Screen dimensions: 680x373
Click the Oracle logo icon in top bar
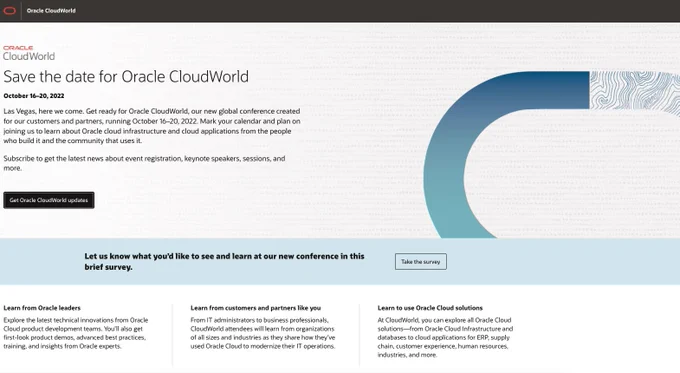coord(10,10)
